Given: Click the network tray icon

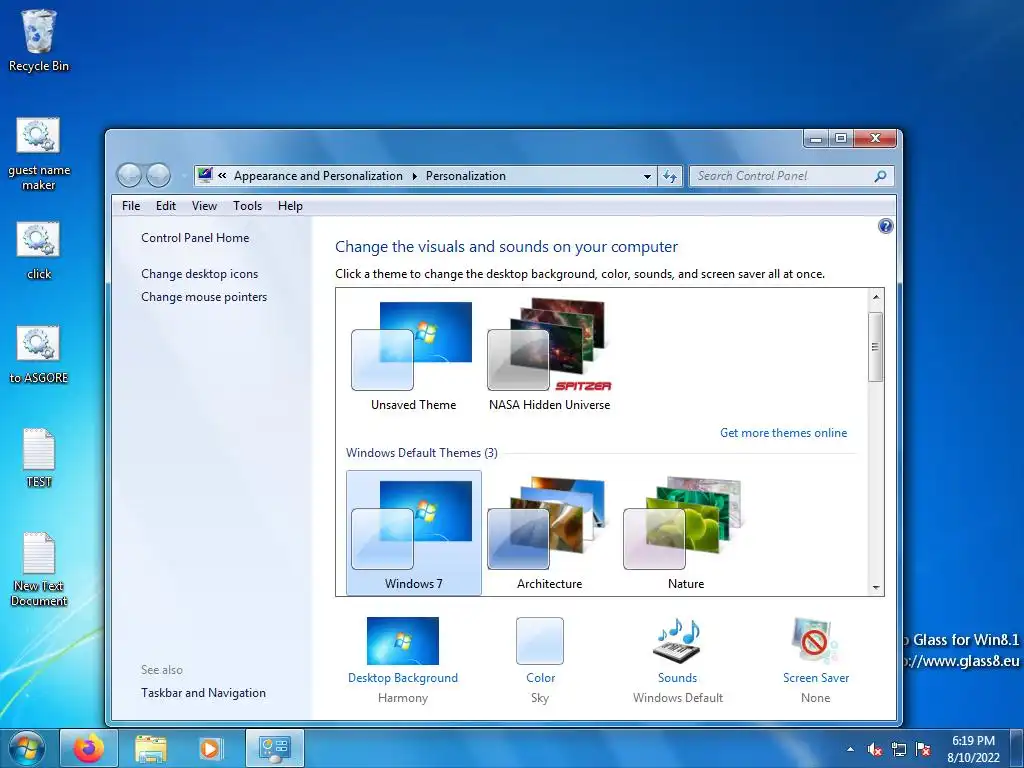Looking at the screenshot, I should tap(899, 750).
